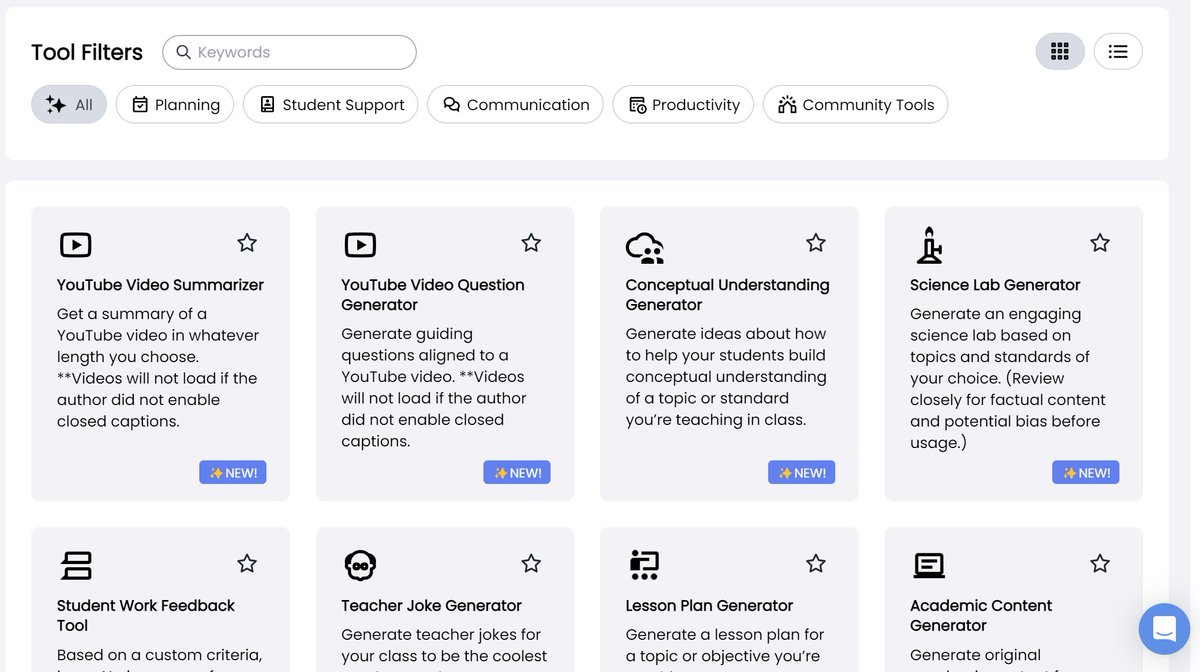This screenshot has width=1200, height=672.
Task: Star the YouTube Video Question Generator
Action: 531,242
